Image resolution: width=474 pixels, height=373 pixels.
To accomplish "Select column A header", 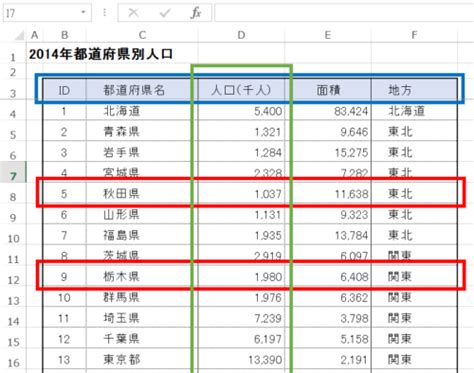I will 35,35.
